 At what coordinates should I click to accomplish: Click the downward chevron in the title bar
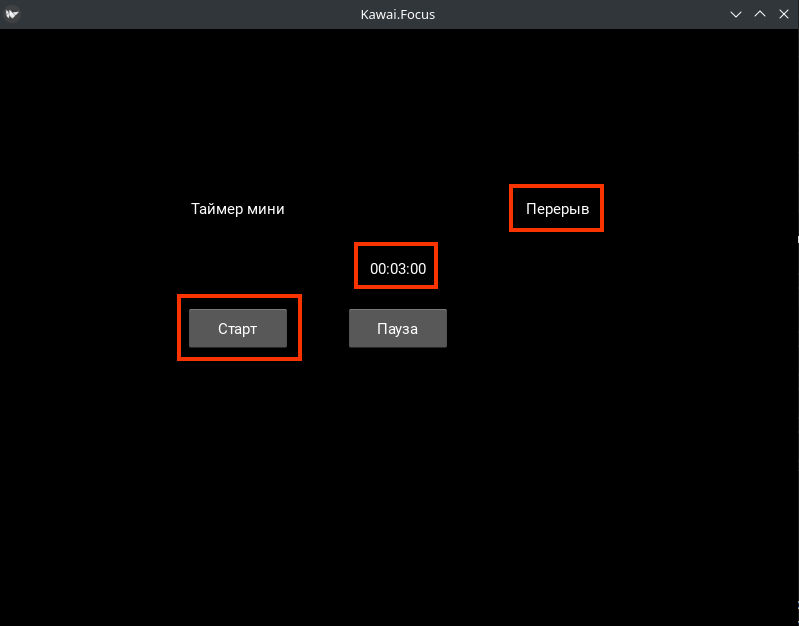tap(737, 14)
